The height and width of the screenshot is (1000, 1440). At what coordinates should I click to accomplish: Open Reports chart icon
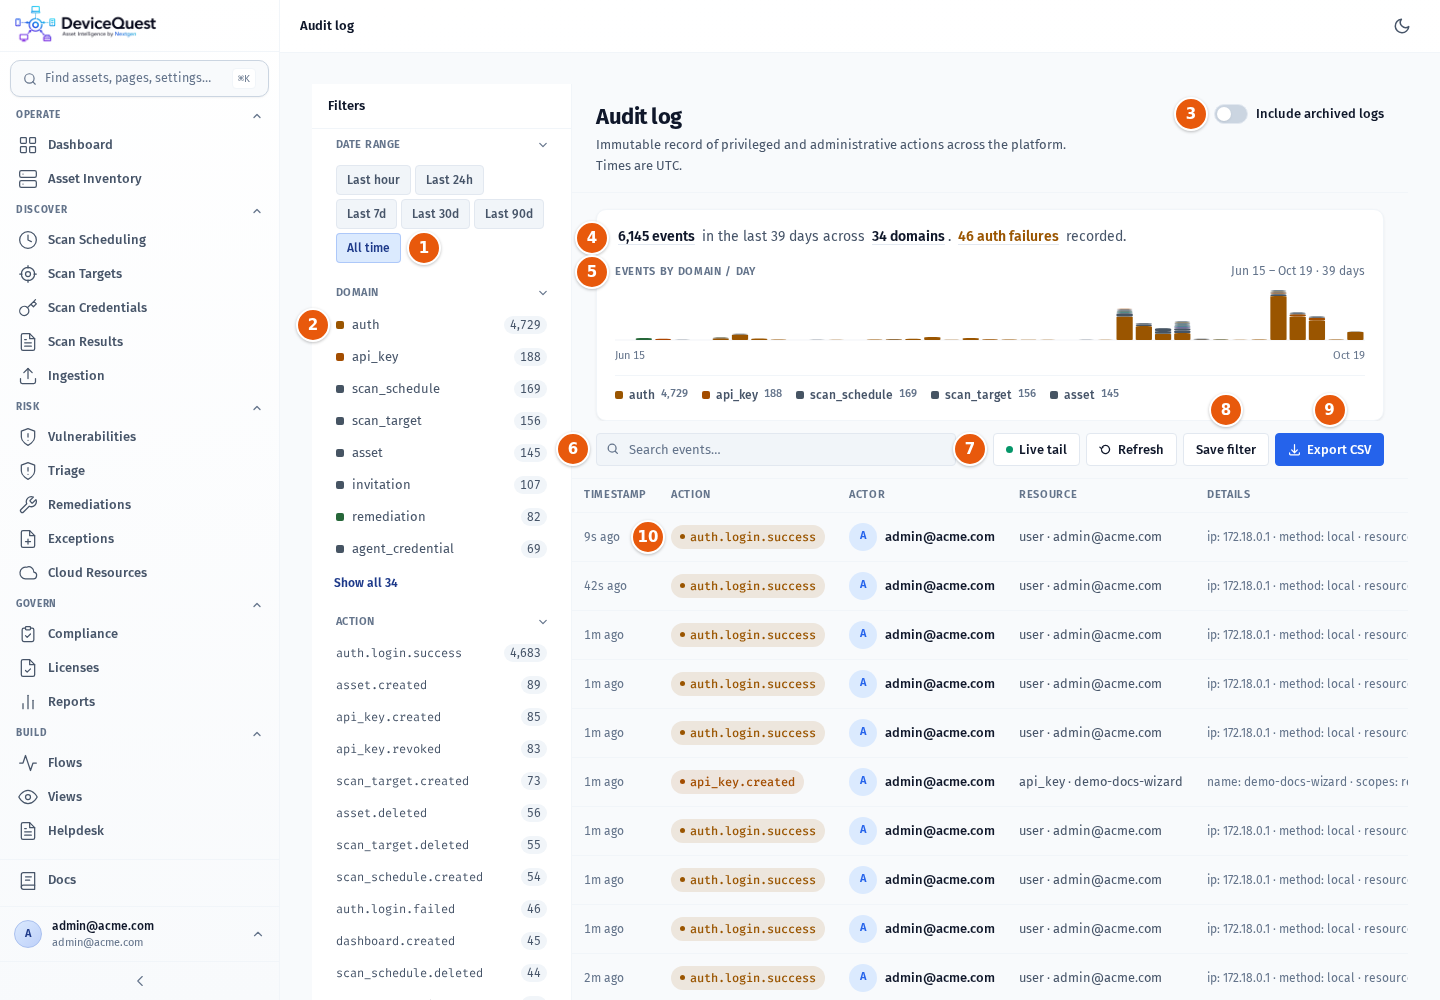[x=28, y=702]
